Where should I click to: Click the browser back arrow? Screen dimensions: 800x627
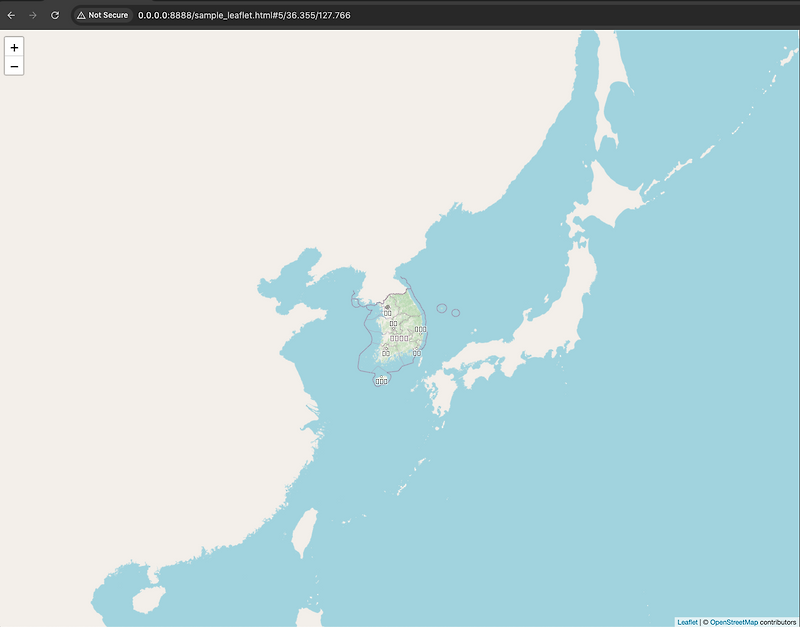point(11,15)
